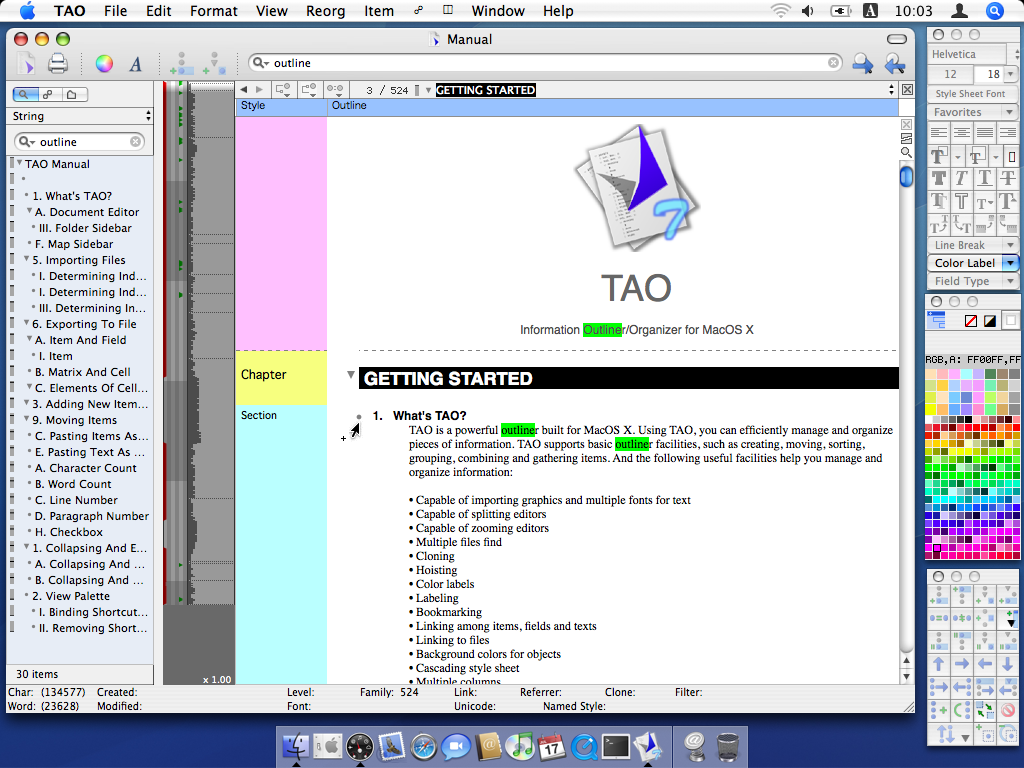
Task: Open the Reorg menu
Action: coord(326,11)
